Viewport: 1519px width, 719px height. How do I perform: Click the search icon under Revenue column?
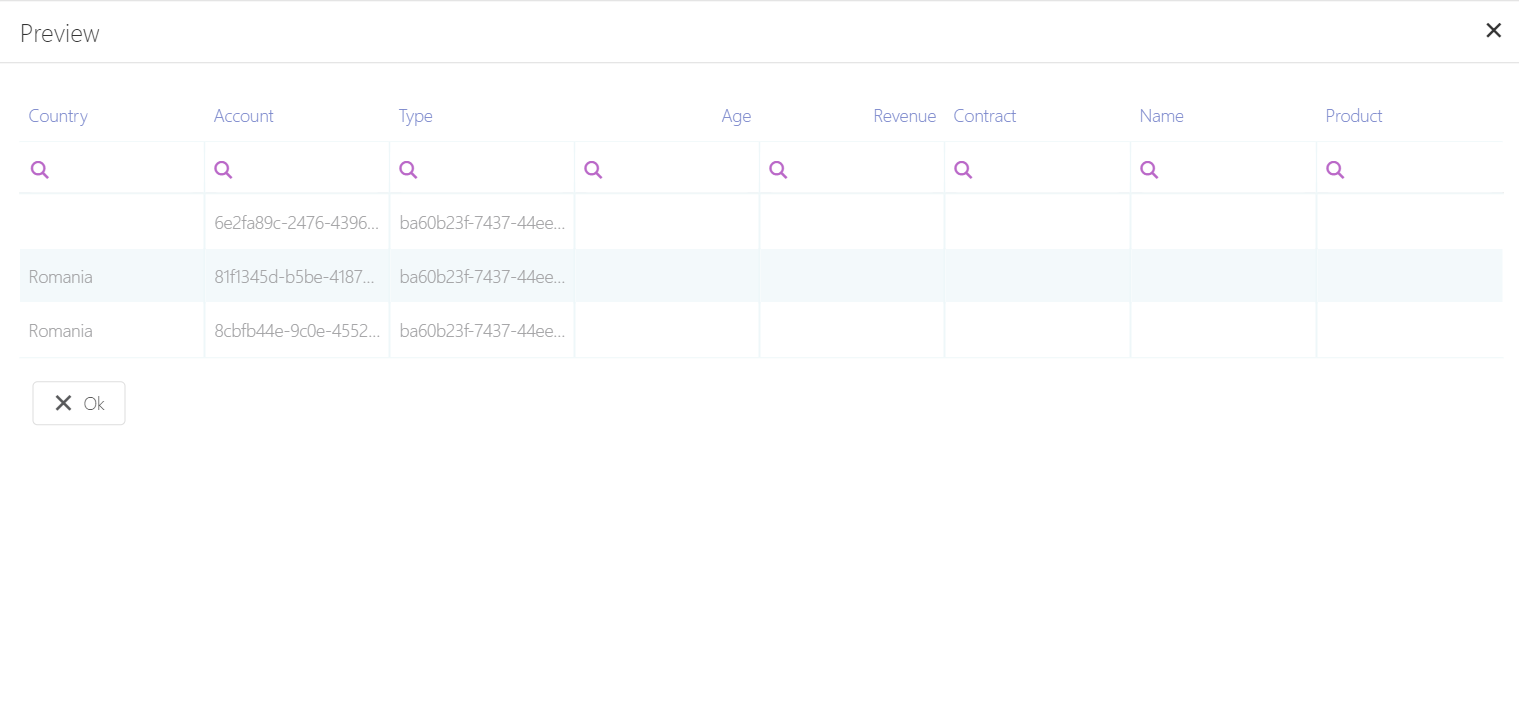click(778, 170)
